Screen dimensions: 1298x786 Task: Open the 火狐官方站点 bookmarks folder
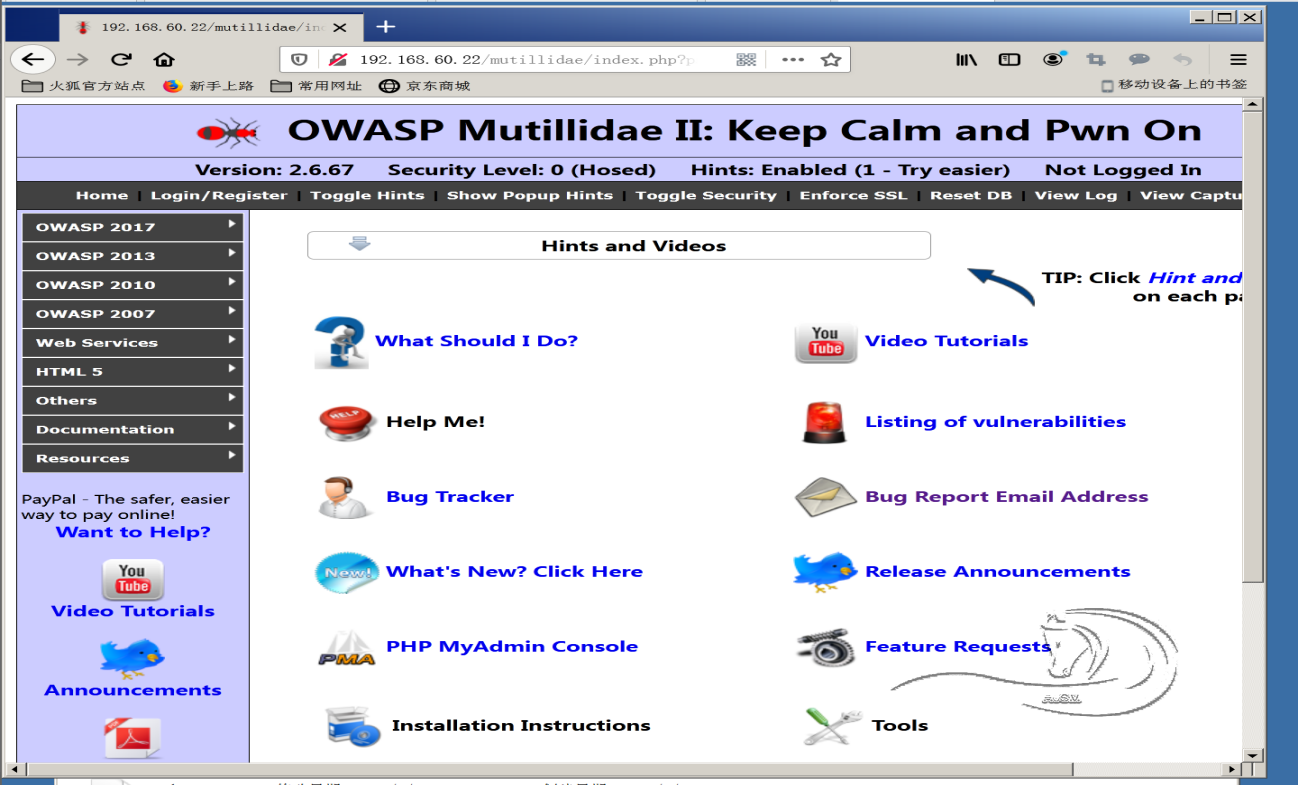pos(84,86)
